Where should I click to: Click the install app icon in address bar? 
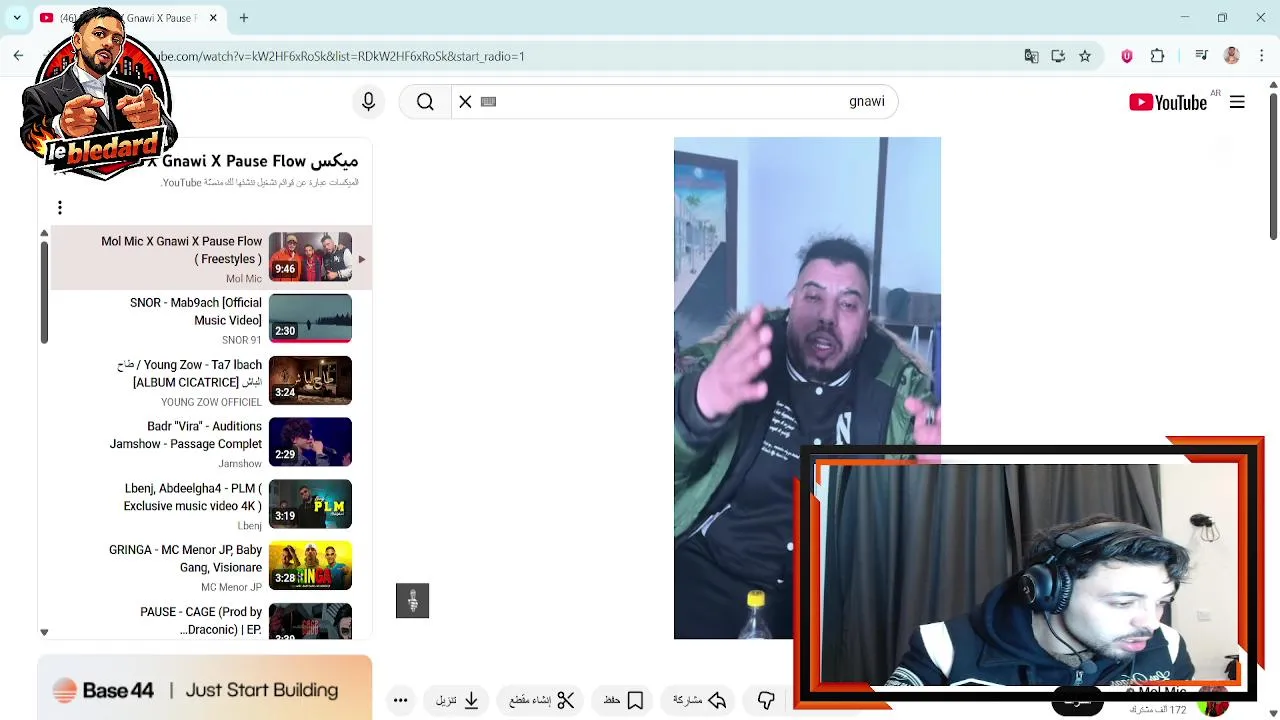(x=1058, y=56)
